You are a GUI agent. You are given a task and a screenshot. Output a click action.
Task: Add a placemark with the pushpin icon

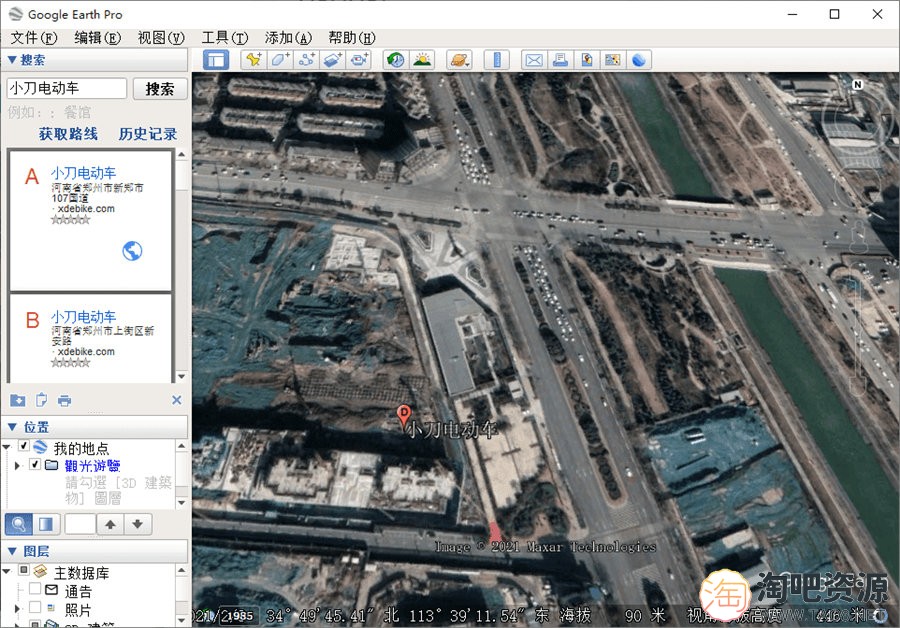(253, 60)
